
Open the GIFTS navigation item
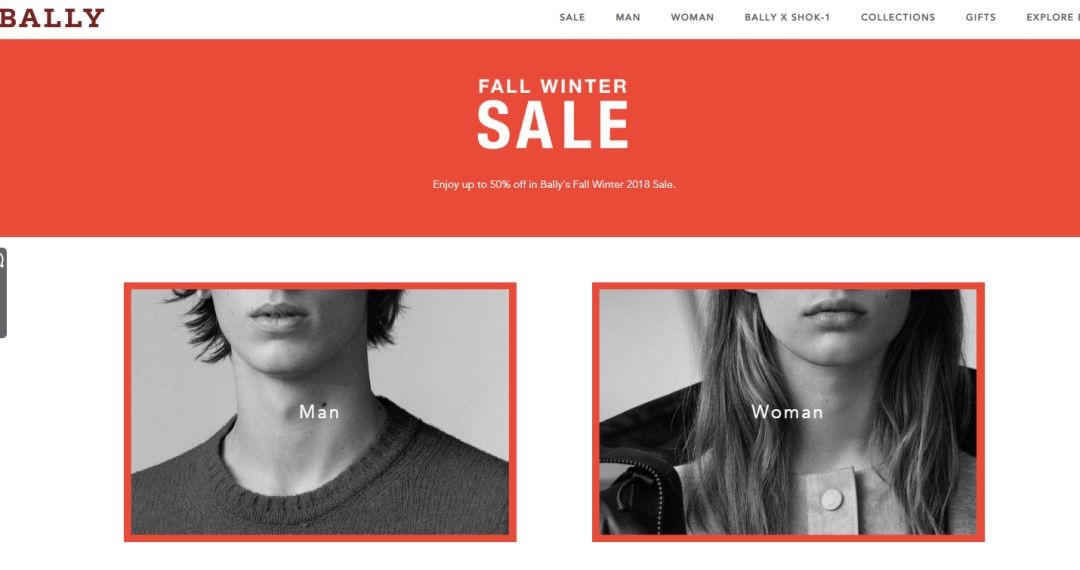(980, 17)
